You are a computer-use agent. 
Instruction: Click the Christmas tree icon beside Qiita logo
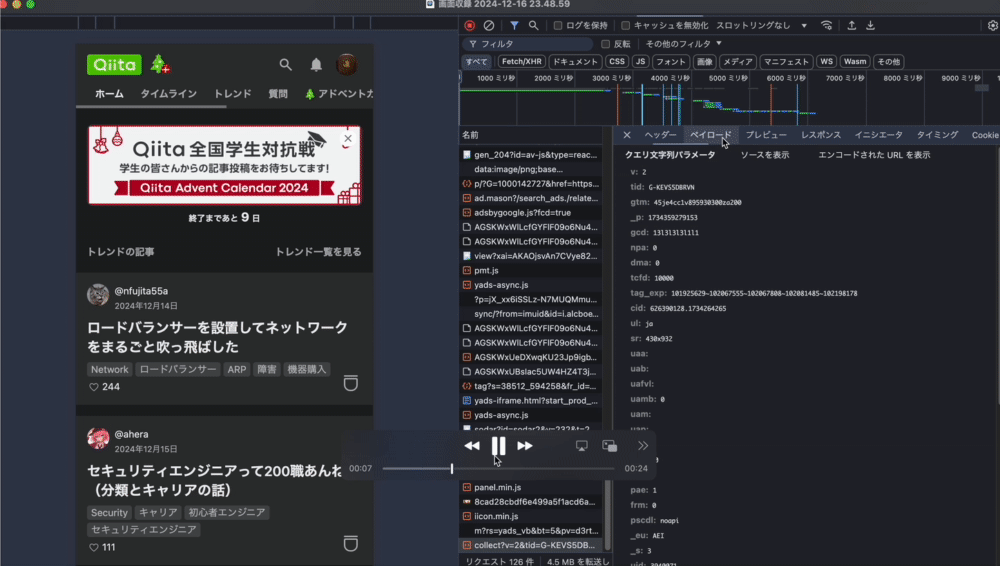(159, 64)
